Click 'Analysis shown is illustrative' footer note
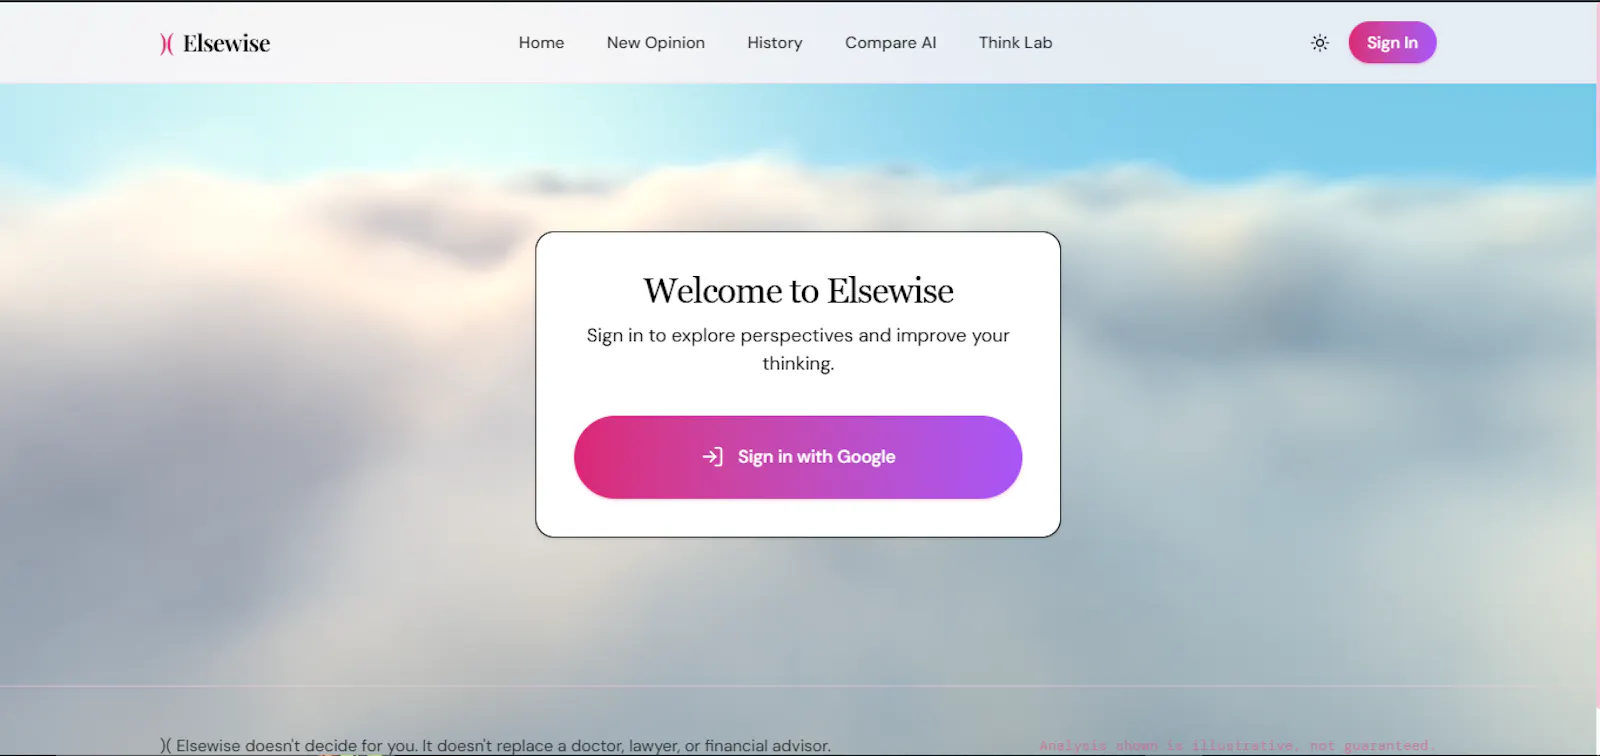The image size is (1600, 756). click(x=1237, y=745)
